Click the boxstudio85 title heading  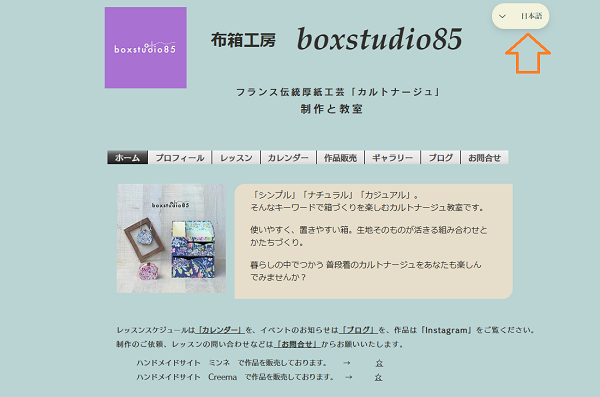[380, 39]
